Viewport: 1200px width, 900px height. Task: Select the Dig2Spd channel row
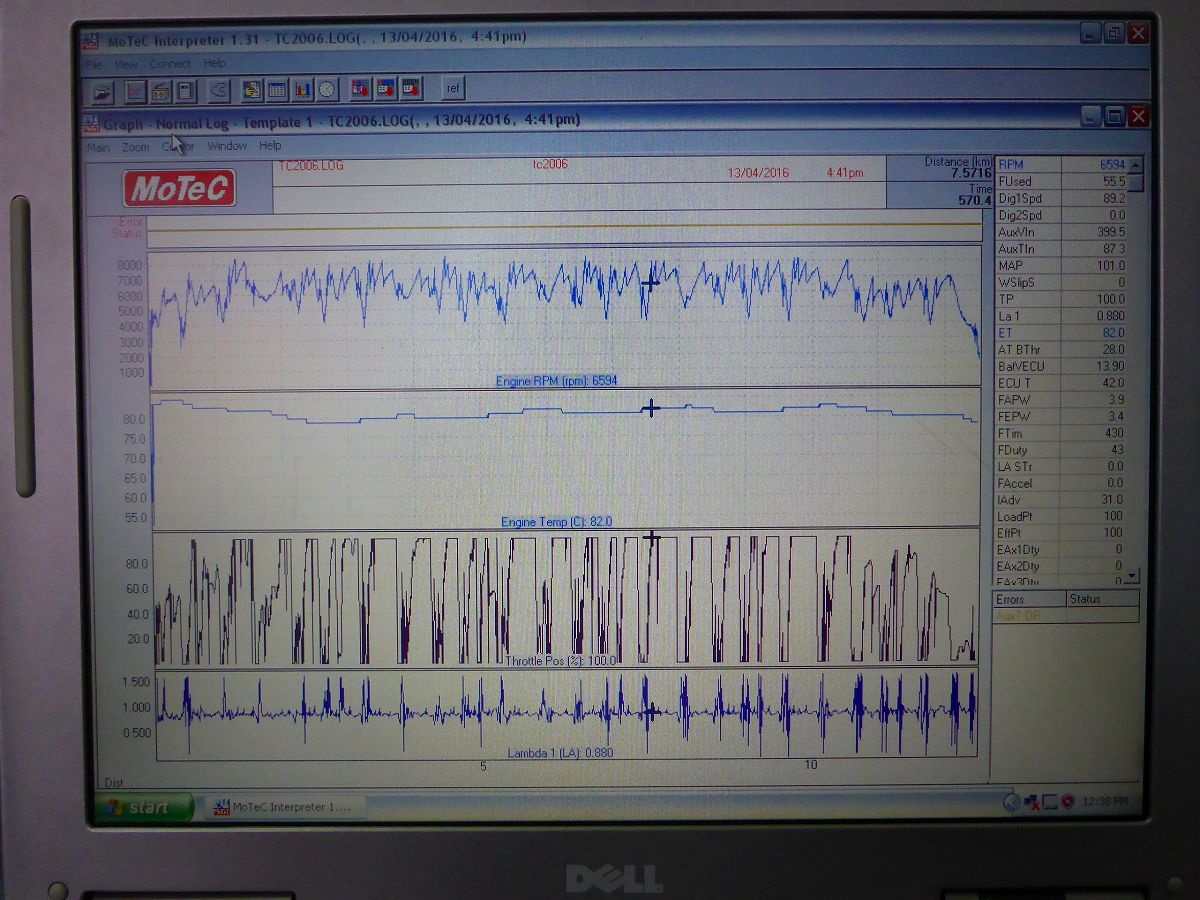click(x=1061, y=215)
